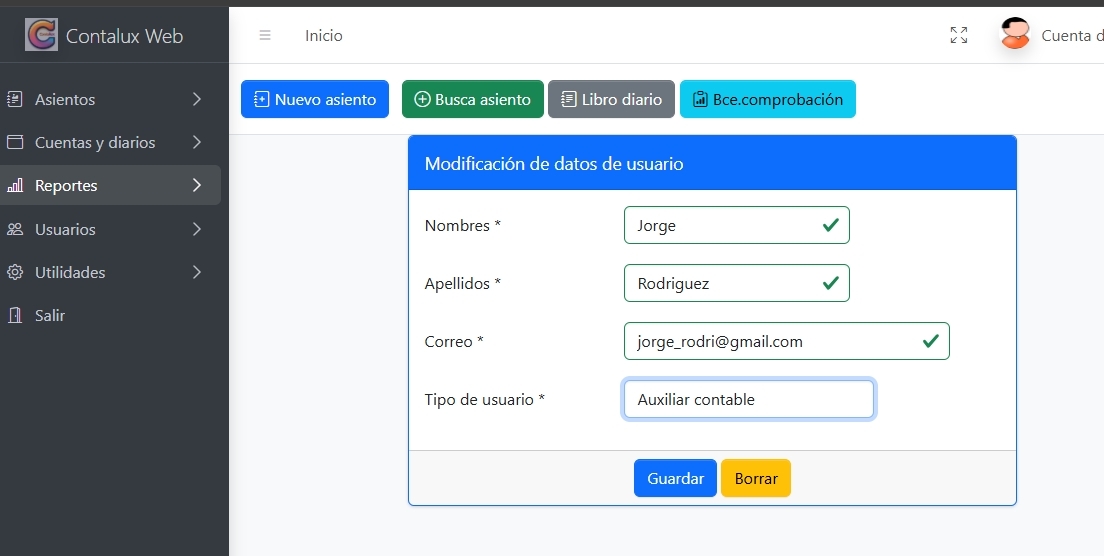Click the user avatar picture
The image size is (1104, 556).
tap(1015, 35)
